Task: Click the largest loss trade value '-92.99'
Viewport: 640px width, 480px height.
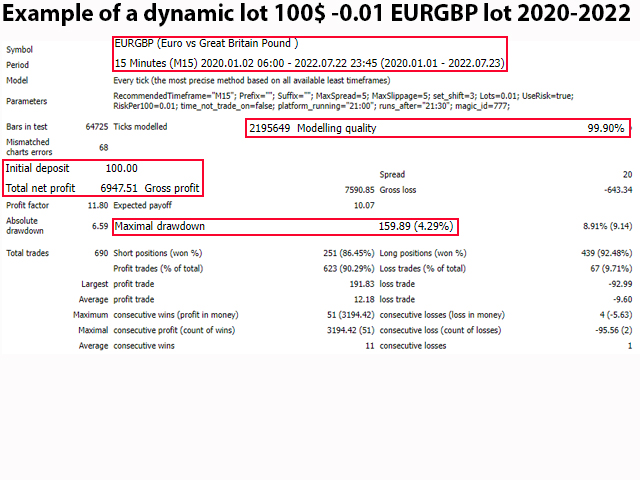Action: pyautogui.click(x=620, y=284)
